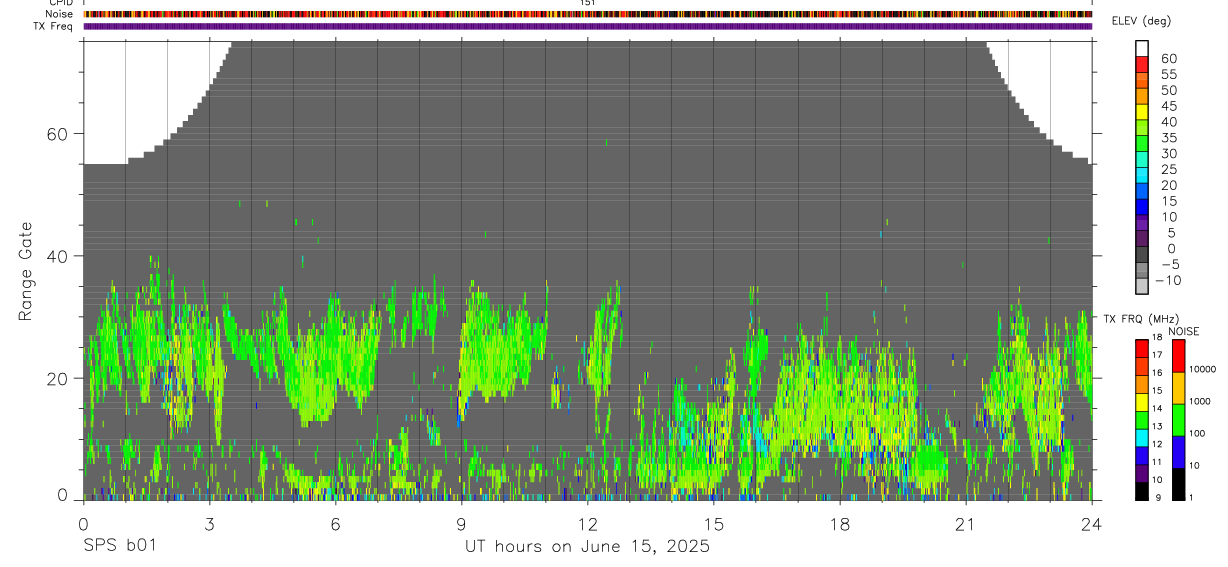Pick the black swatch in the TX FRQ bar
The width and height of the screenshot is (1228, 567).
[x=1142, y=491]
